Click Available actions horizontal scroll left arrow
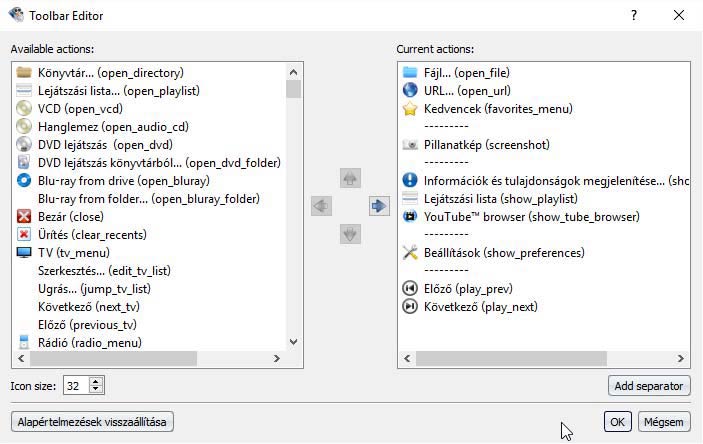 [x=21, y=358]
